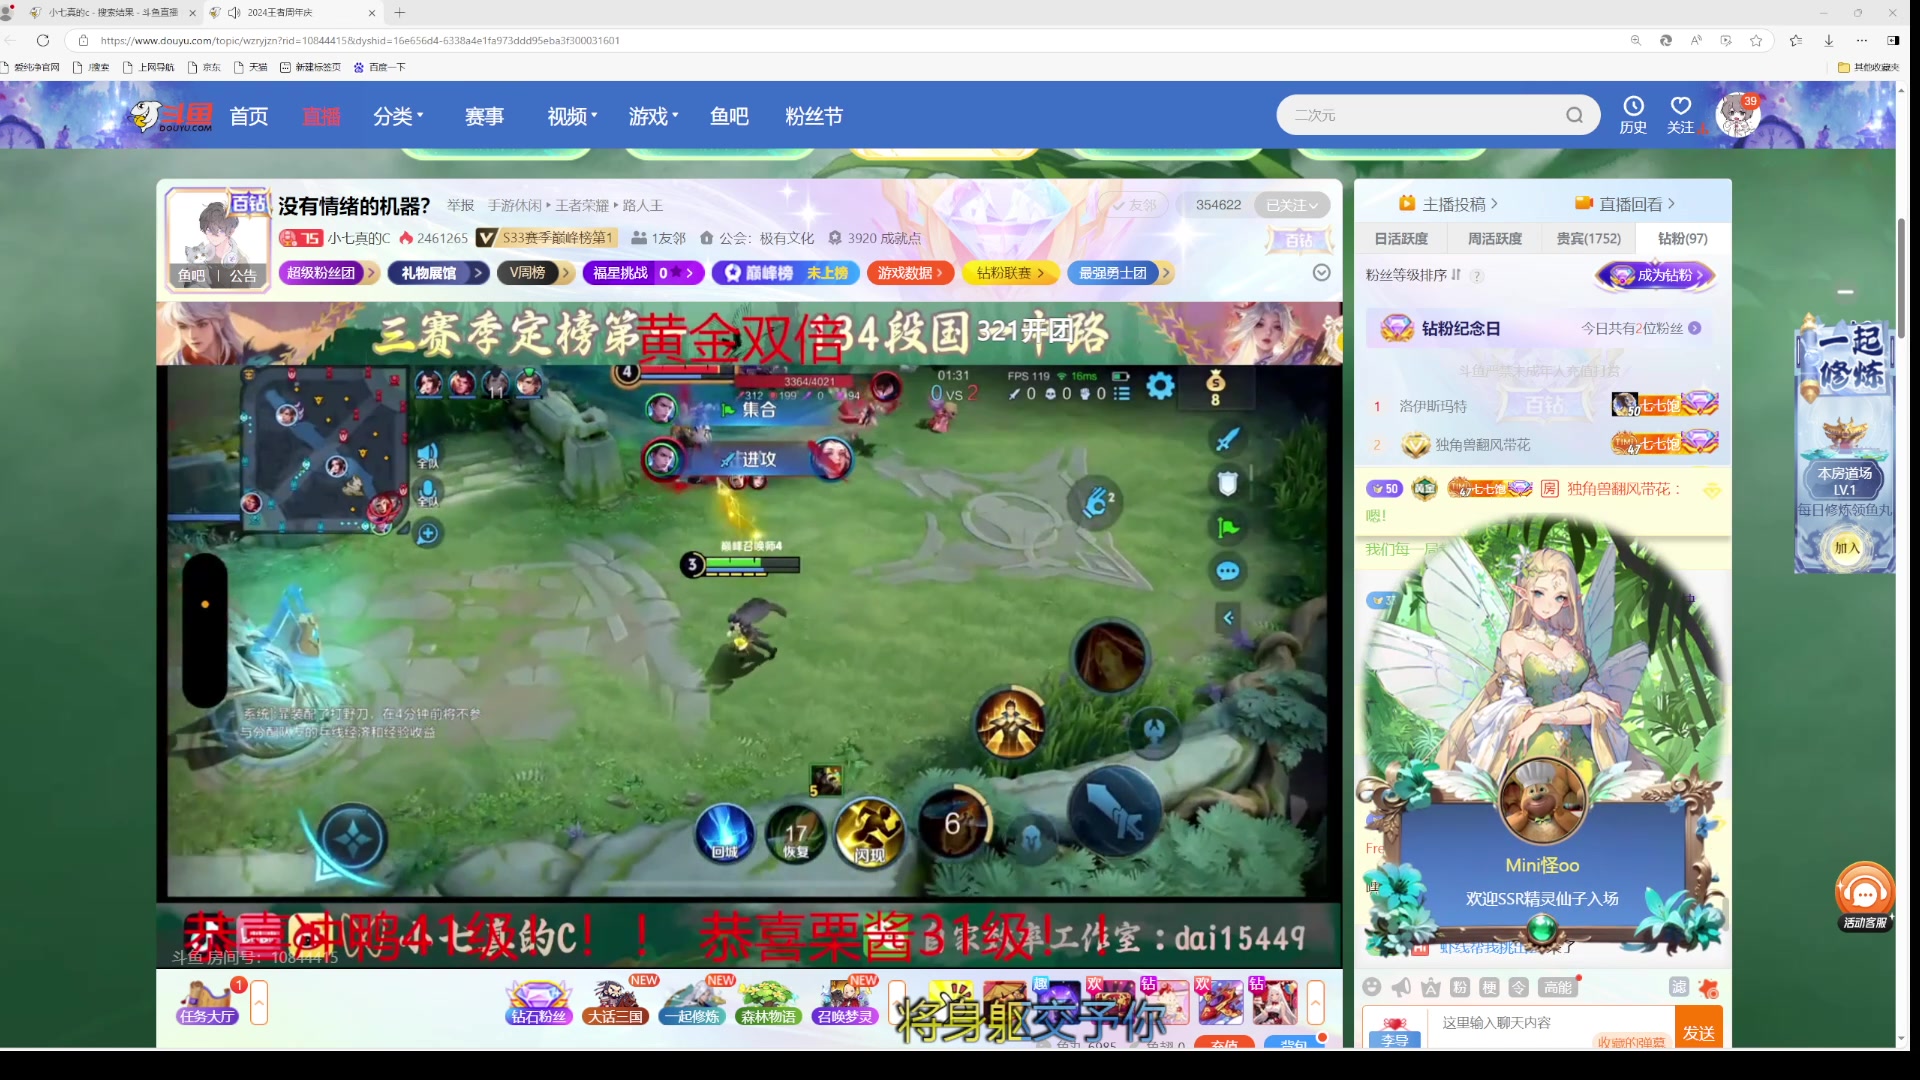Image resolution: width=1920 pixels, height=1080 pixels.
Task: Open the 历史 history clock icon
Action: tap(1633, 115)
